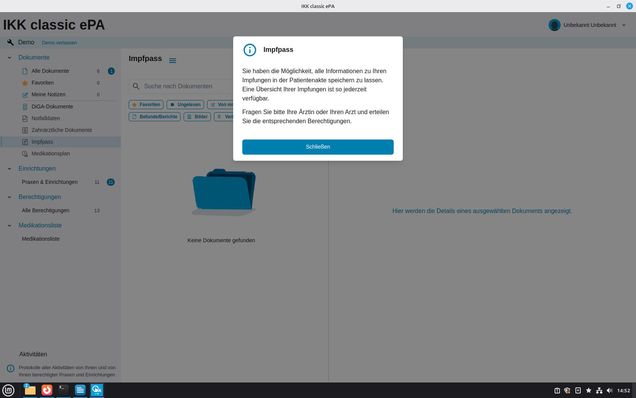The height and width of the screenshot is (398, 636).
Task: Click the volume icon in system tray
Action: pyautogui.click(x=609, y=391)
